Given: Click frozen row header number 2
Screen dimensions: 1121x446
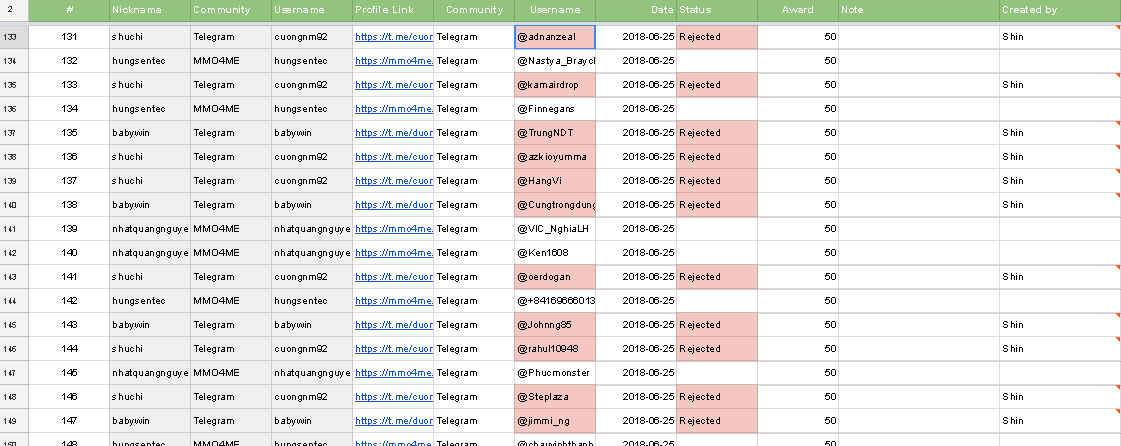Looking at the screenshot, I should pyautogui.click(x=11, y=10).
